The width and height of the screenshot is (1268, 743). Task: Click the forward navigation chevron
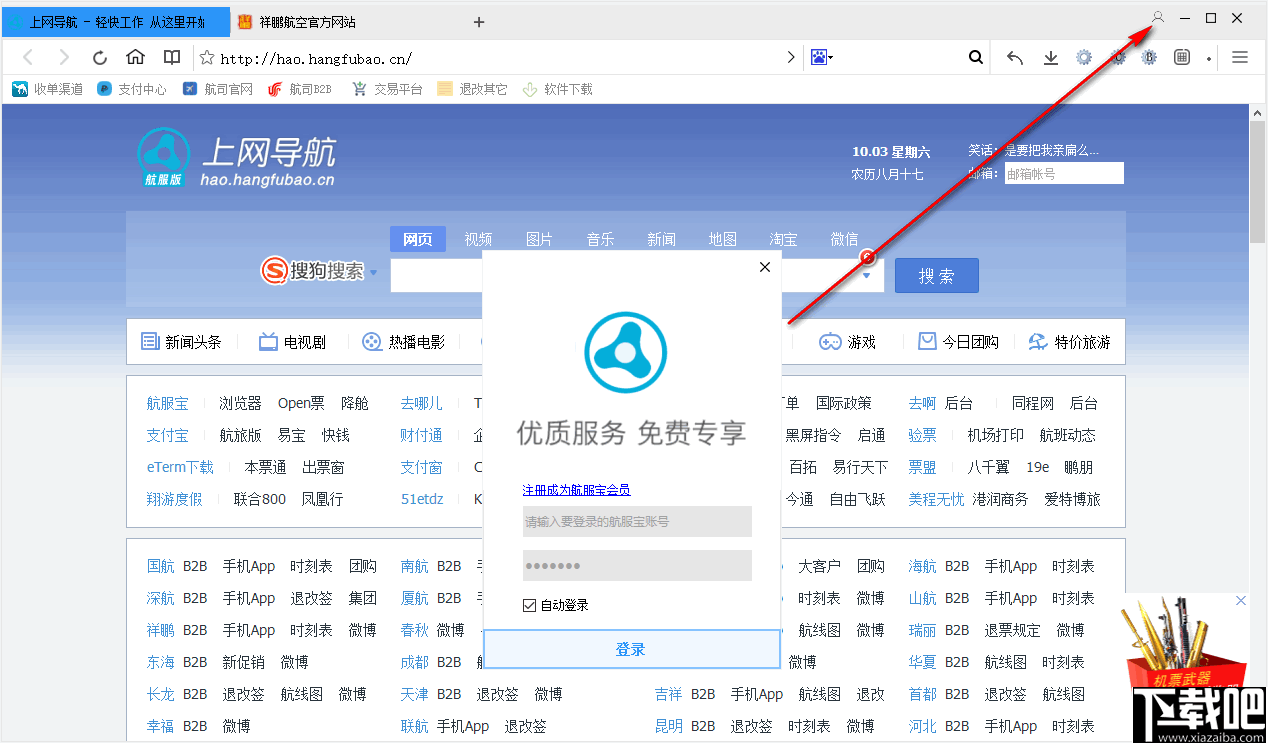[x=790, y=57]
